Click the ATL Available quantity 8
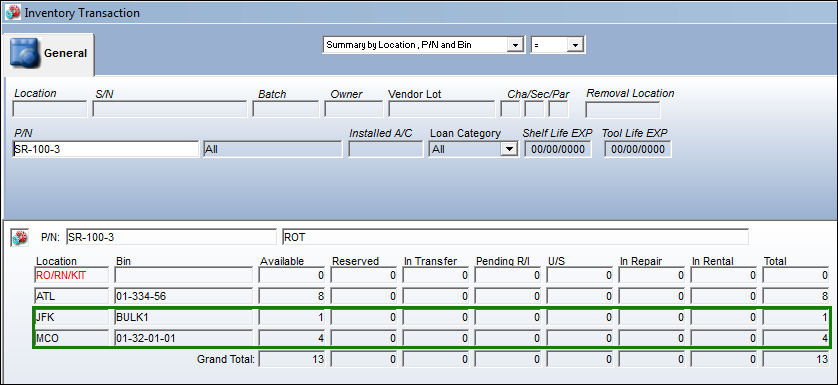Viewport: 838px width, 385px height. click(292, 296)
